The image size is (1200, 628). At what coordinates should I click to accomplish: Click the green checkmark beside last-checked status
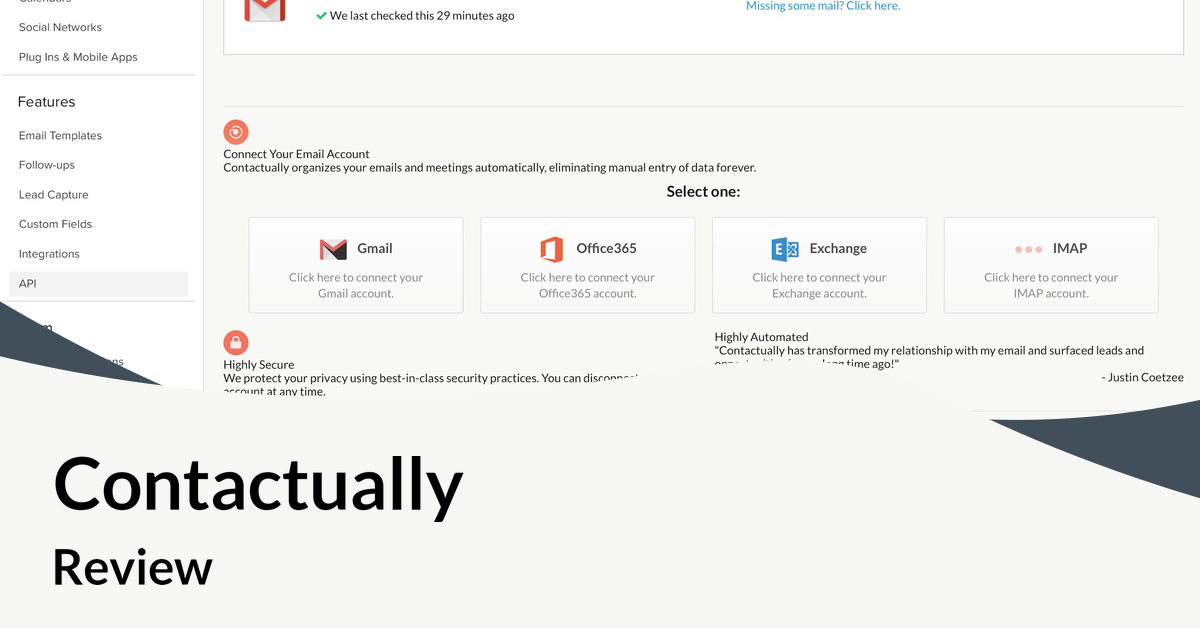pyautogui.click(x=321, y=15)
